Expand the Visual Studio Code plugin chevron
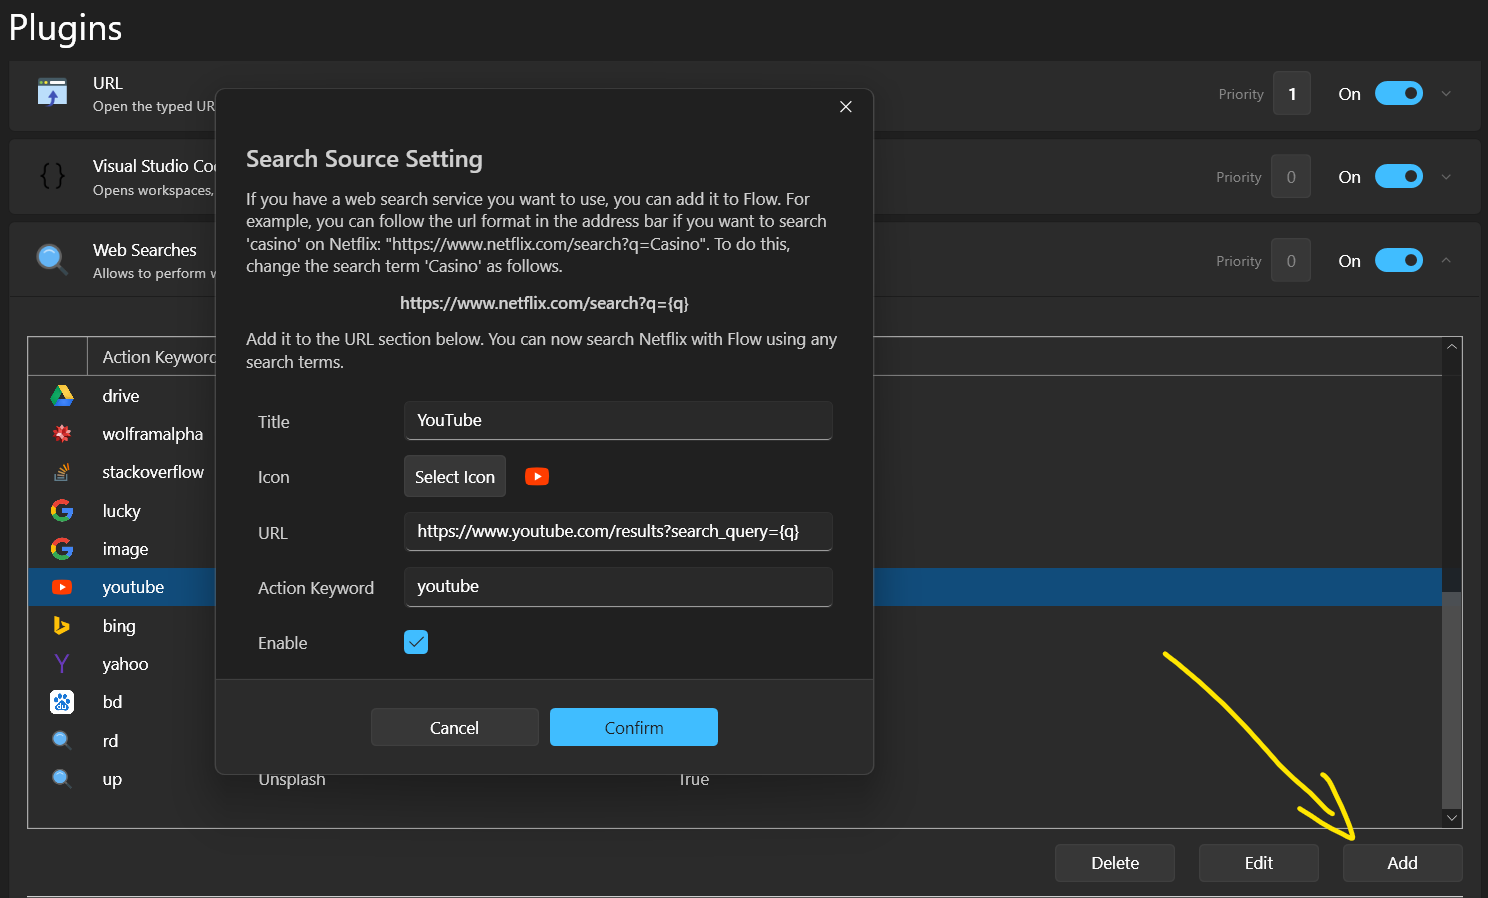This screenshot has height=898, width=1488. (x=1446, y=177)
